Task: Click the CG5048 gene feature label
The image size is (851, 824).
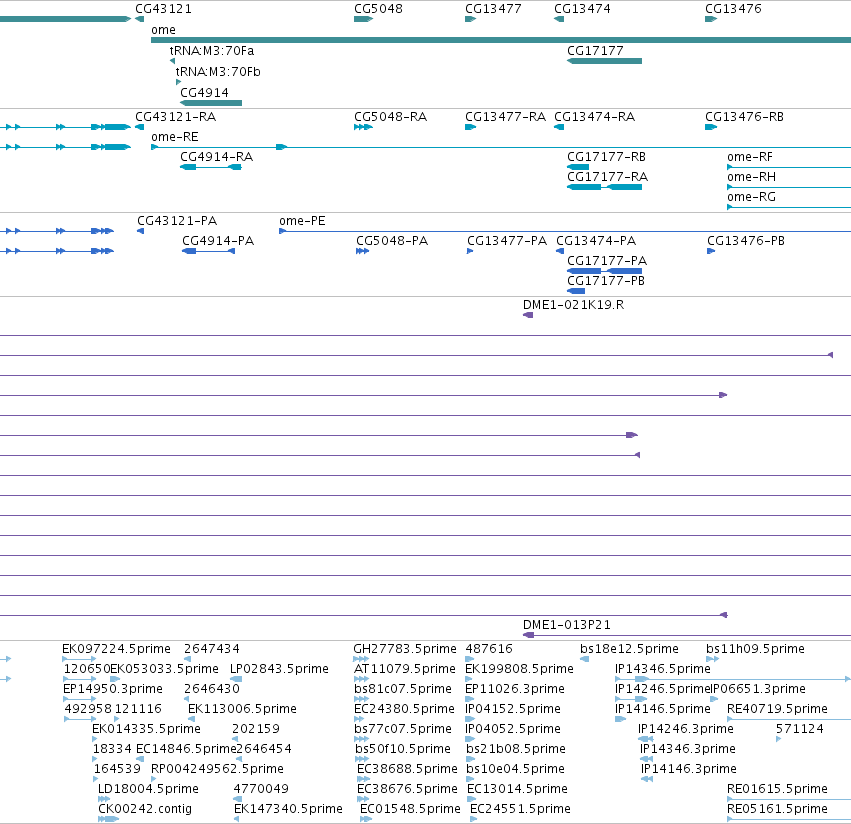Action: pyautogui.click(x=378, y=9)
